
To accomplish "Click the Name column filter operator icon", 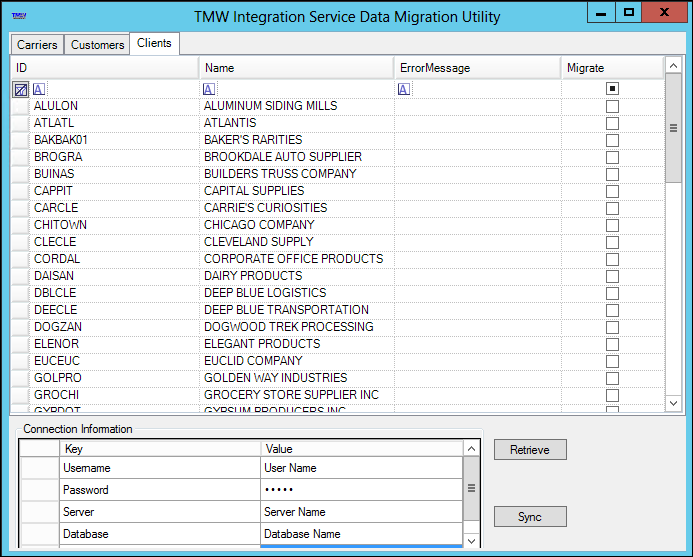I will pyautogui.click(x=209, y=89).
